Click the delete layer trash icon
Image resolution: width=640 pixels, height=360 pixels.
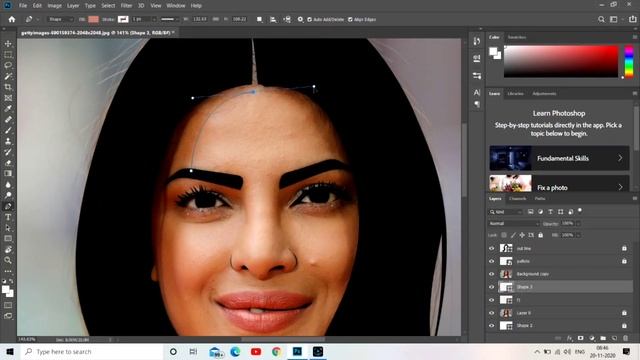(x=625, y=338)
